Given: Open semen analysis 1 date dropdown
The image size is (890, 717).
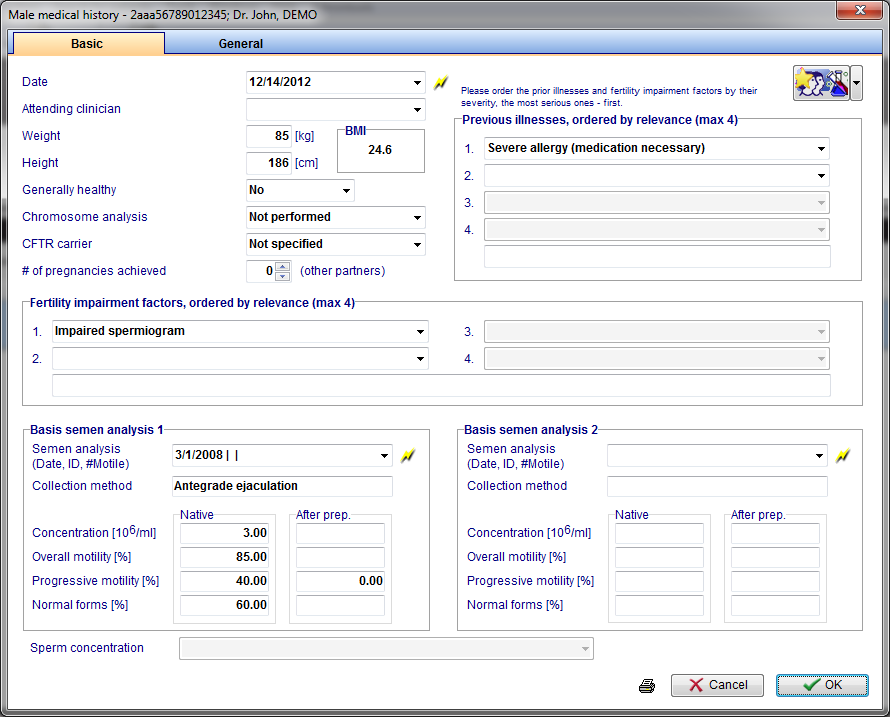Looking at the screenshot, I should 384,455.
